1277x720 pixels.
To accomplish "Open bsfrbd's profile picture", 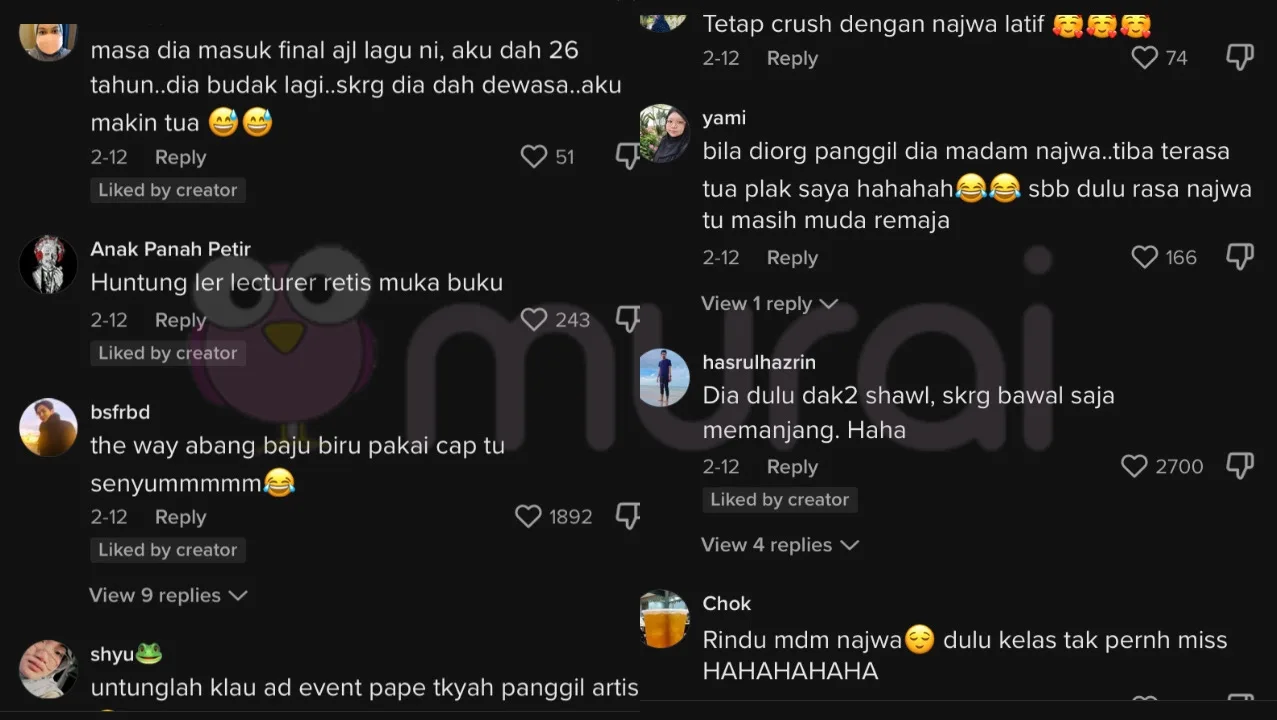I will (x=48, y=428).
